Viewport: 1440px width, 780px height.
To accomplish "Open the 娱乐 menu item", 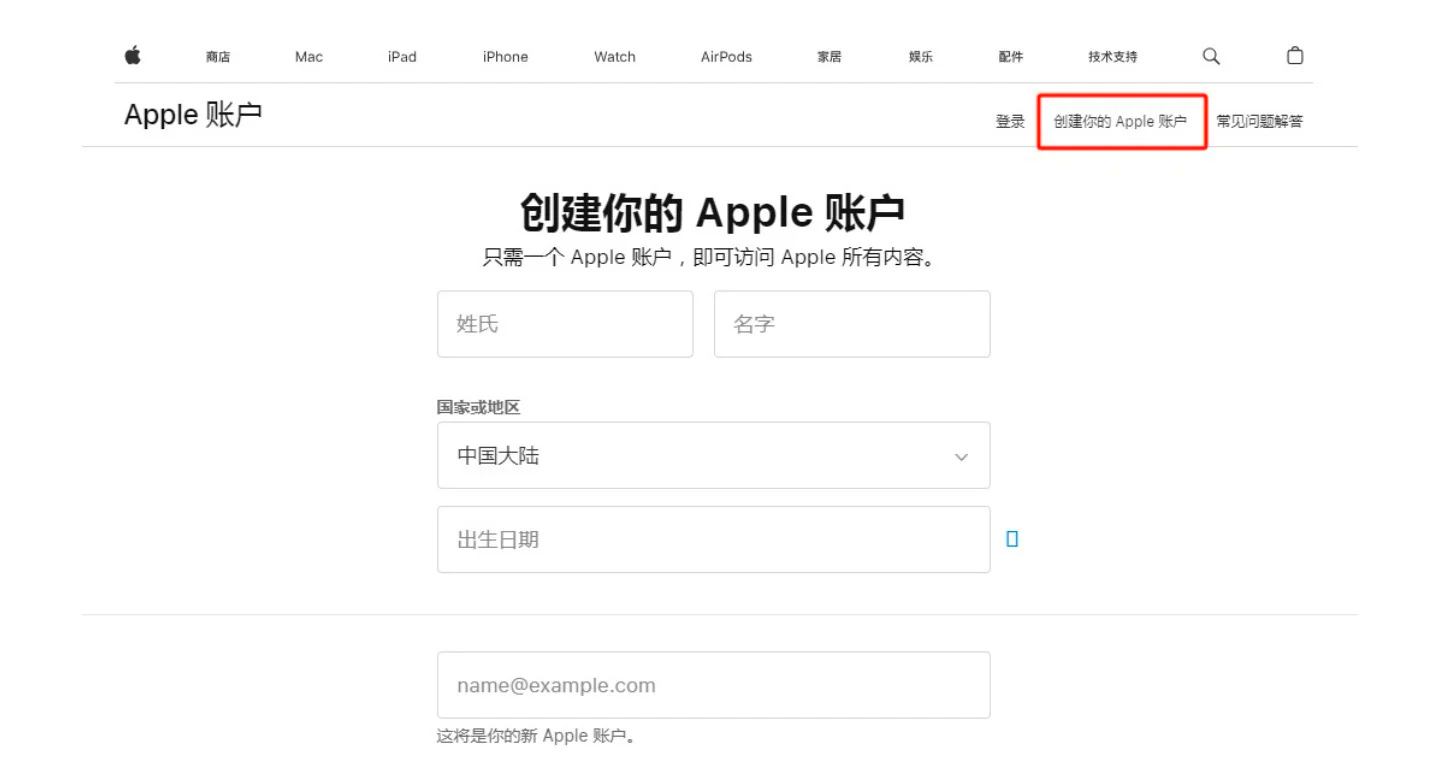I will (x=921, y=57).
